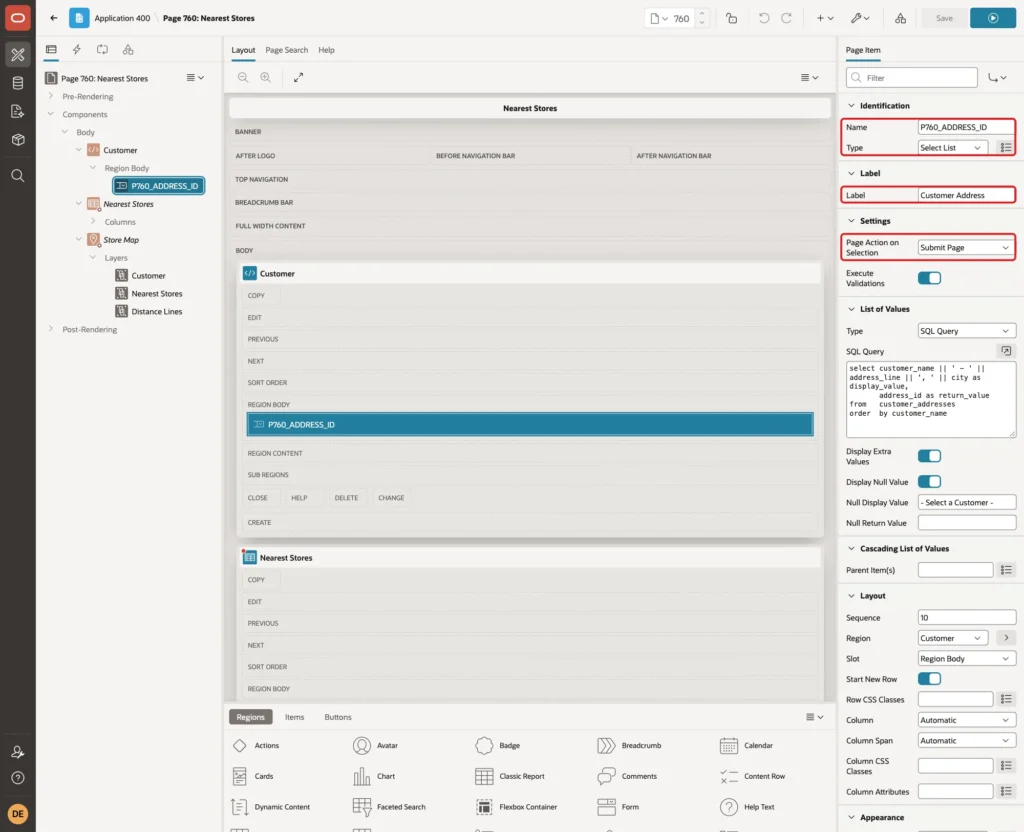1024x832 pixels.
Task: Open the Create plus menu
Action: point(825,18)
